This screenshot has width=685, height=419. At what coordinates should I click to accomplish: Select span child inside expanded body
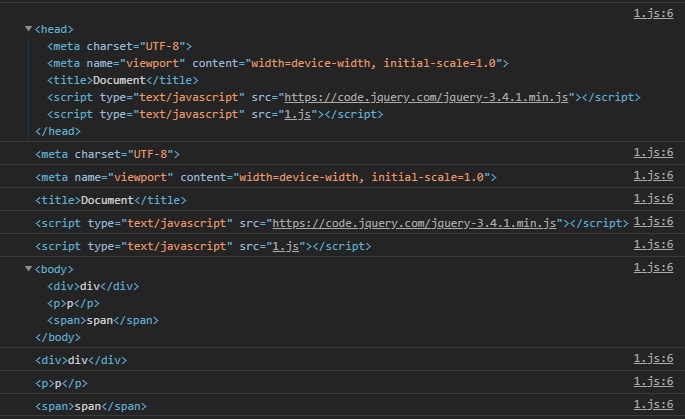[103, 320]
